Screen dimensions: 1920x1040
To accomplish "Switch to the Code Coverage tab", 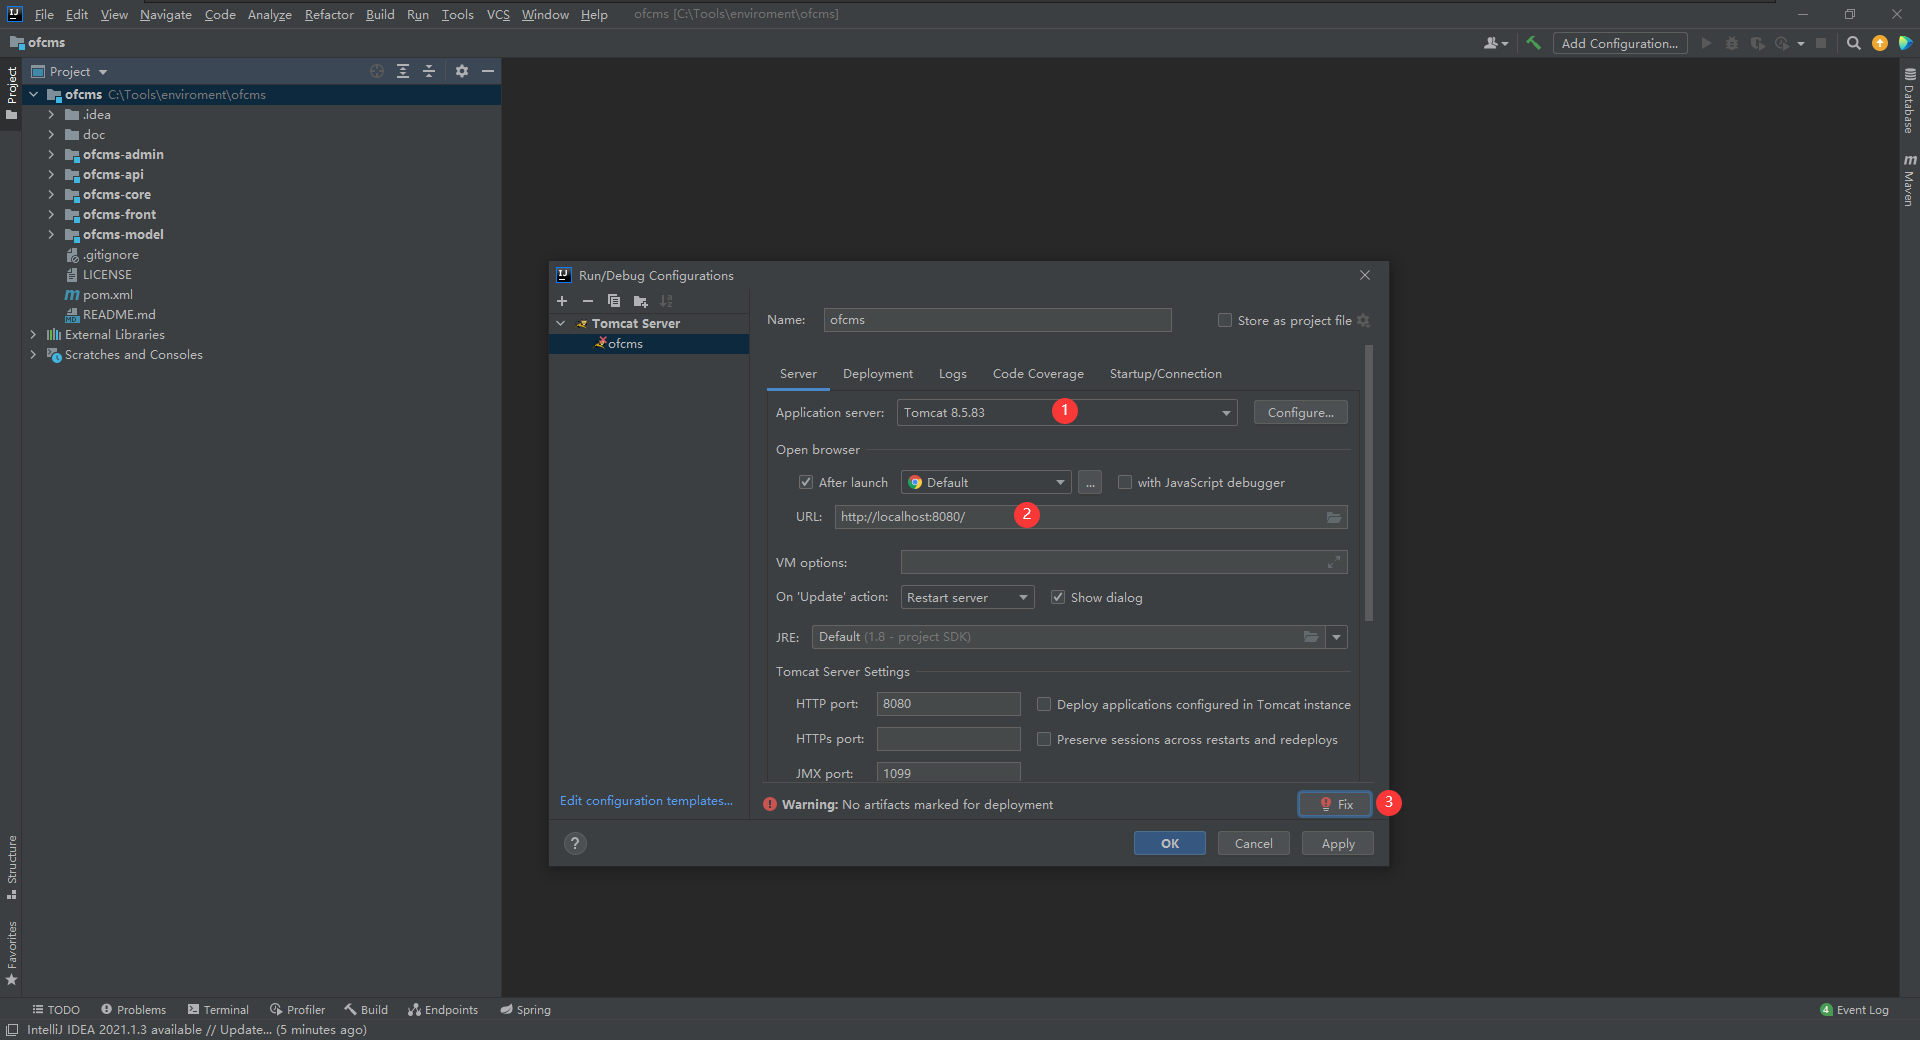I will pyautogui.click(x=1038, y=374).
